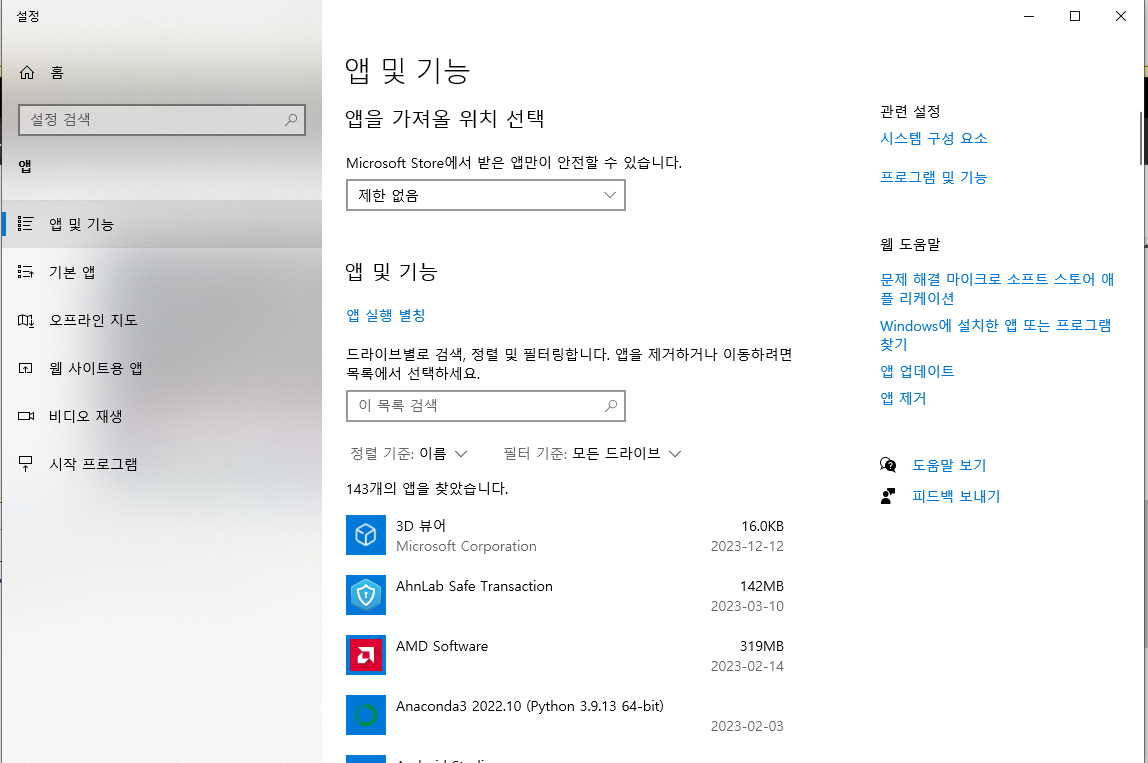Select Anaconda3 2022.10 (Python 3.9.13 64-bit)

[x=530, y=707]
